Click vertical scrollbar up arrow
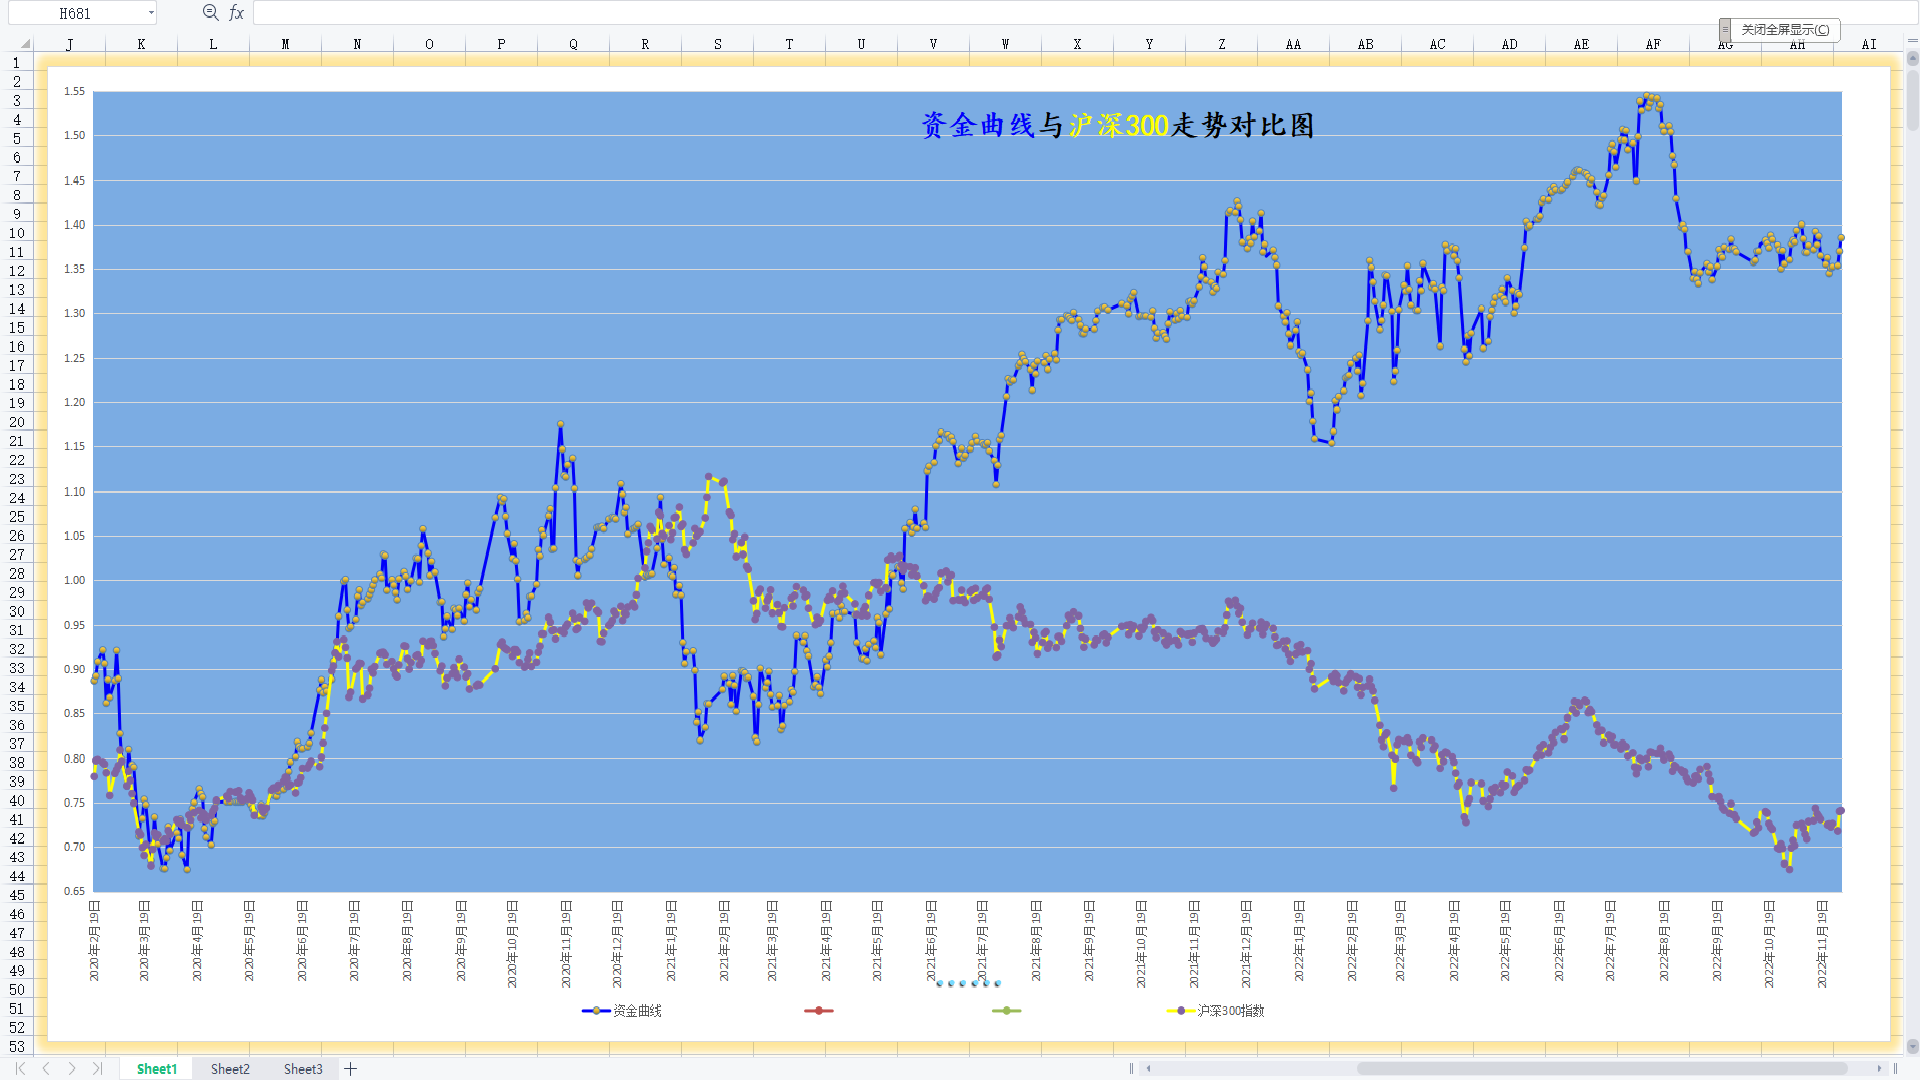 1912,59
